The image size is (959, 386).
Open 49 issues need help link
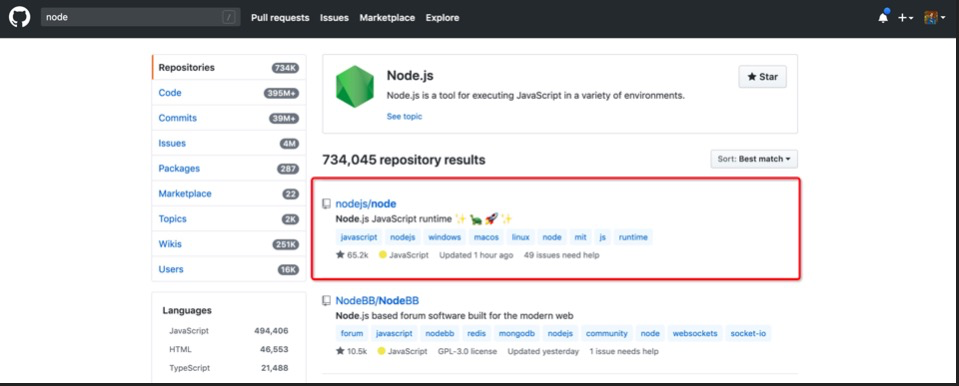pyautogui.click(x=561, y=255)
